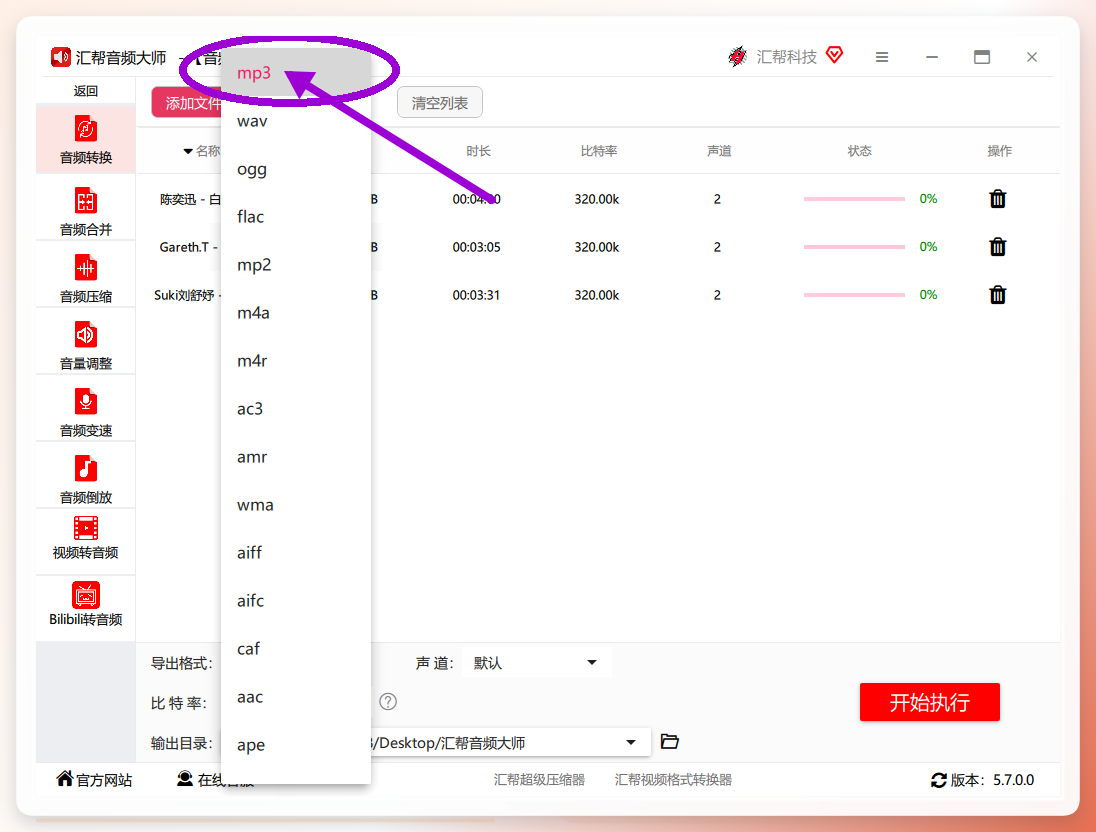Click version text 5.7.0.0
The width and height of the screenshot is (1096, 832).
tap(1014, 780)
